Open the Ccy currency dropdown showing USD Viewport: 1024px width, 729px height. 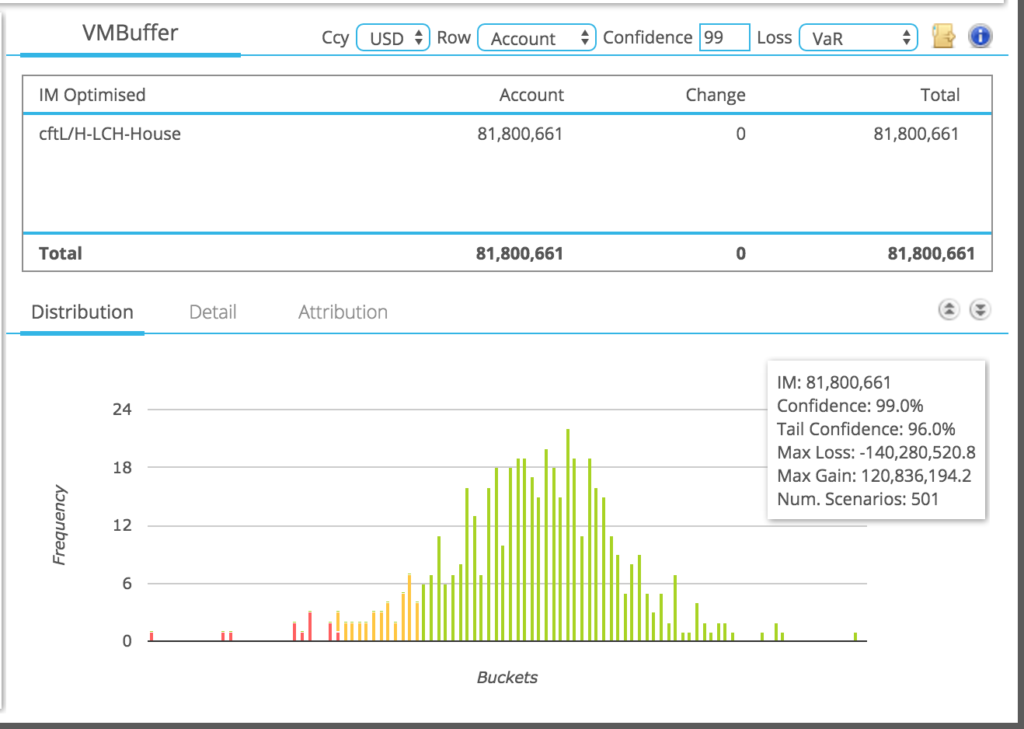[x=393, y=38]
